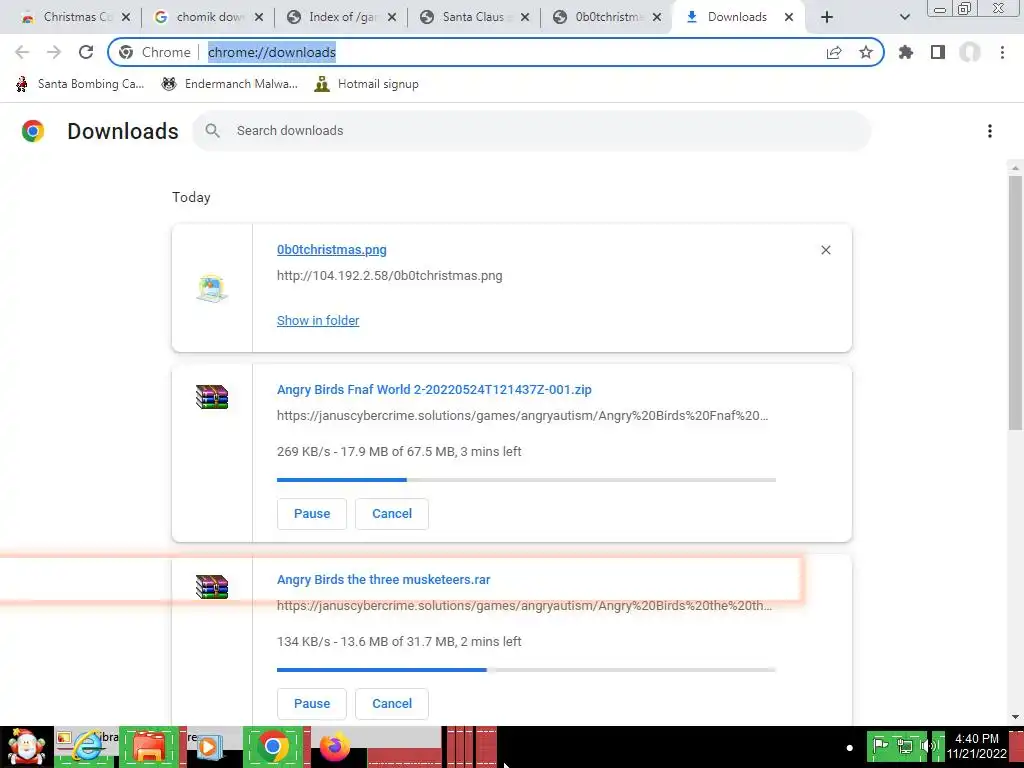Click the search magnifier icon

212,131
